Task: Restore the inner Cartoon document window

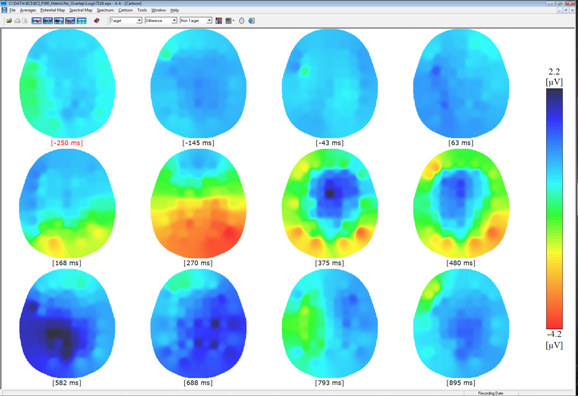Action: pyautogui.click(x=567, y=10)
